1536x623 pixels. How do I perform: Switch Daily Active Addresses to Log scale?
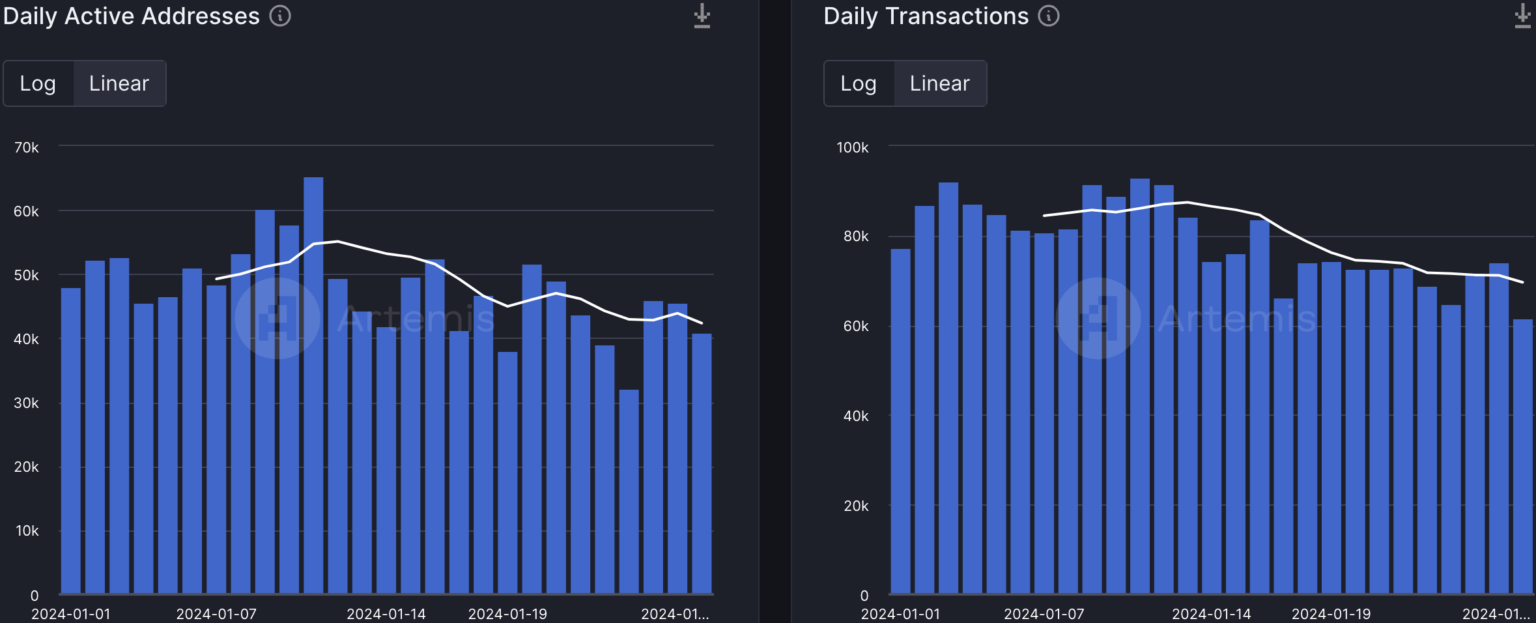coord(38,84)
